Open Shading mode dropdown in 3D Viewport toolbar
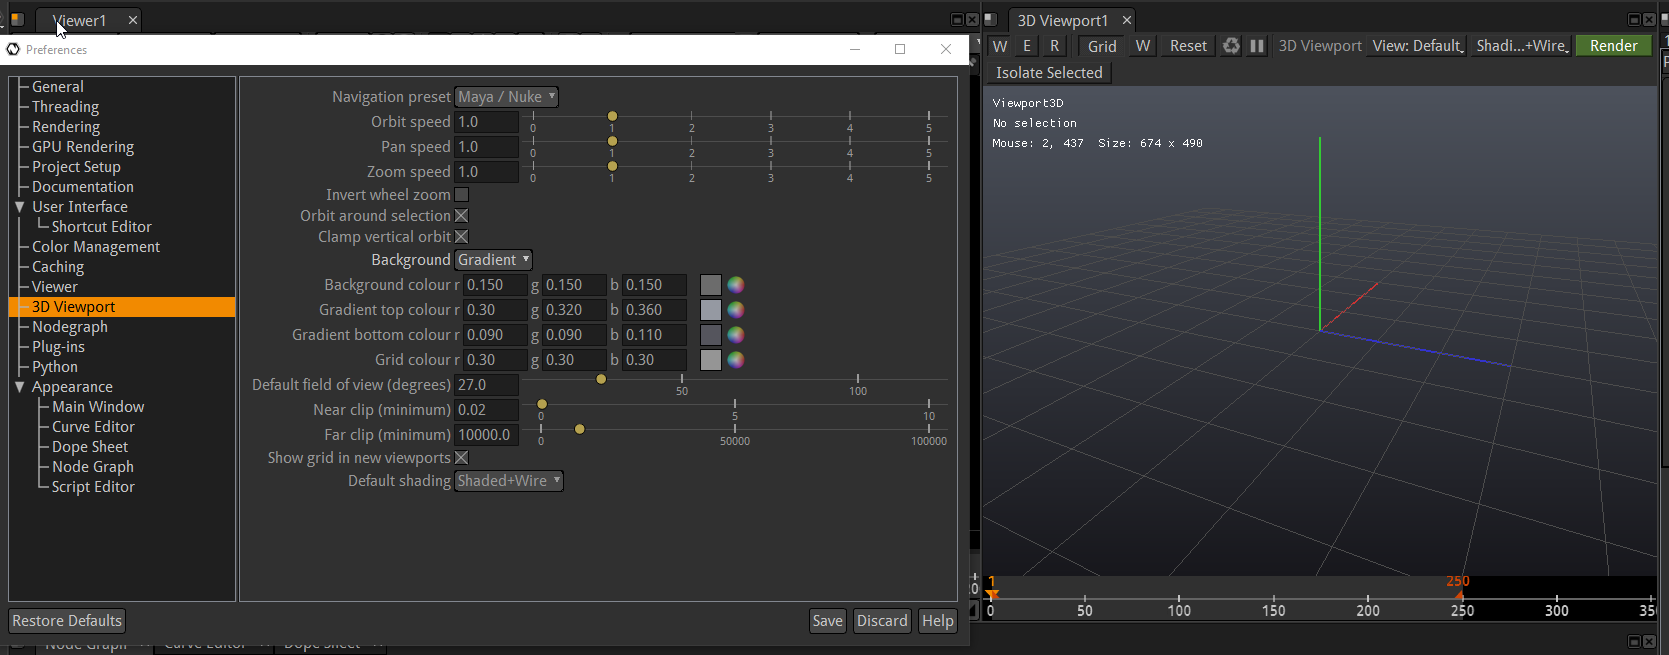Screen dimensions: 1669x655 click(x=1522, y=46)
